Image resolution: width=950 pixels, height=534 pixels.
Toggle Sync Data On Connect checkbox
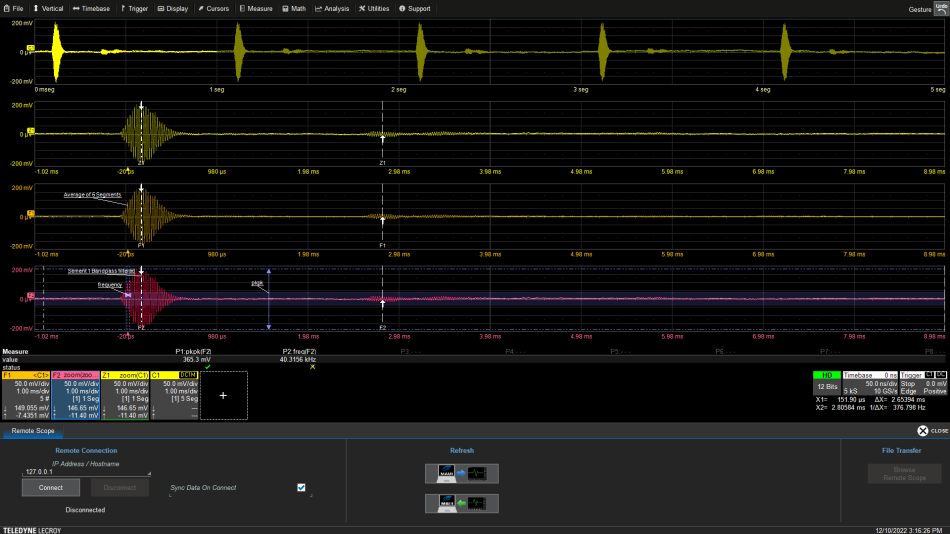point(301,487)
